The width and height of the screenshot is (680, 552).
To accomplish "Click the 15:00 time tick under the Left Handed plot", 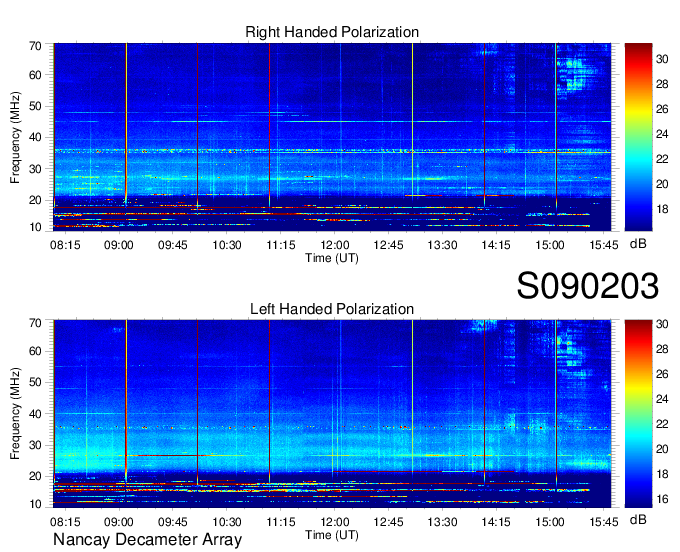I will coord(550,522).
